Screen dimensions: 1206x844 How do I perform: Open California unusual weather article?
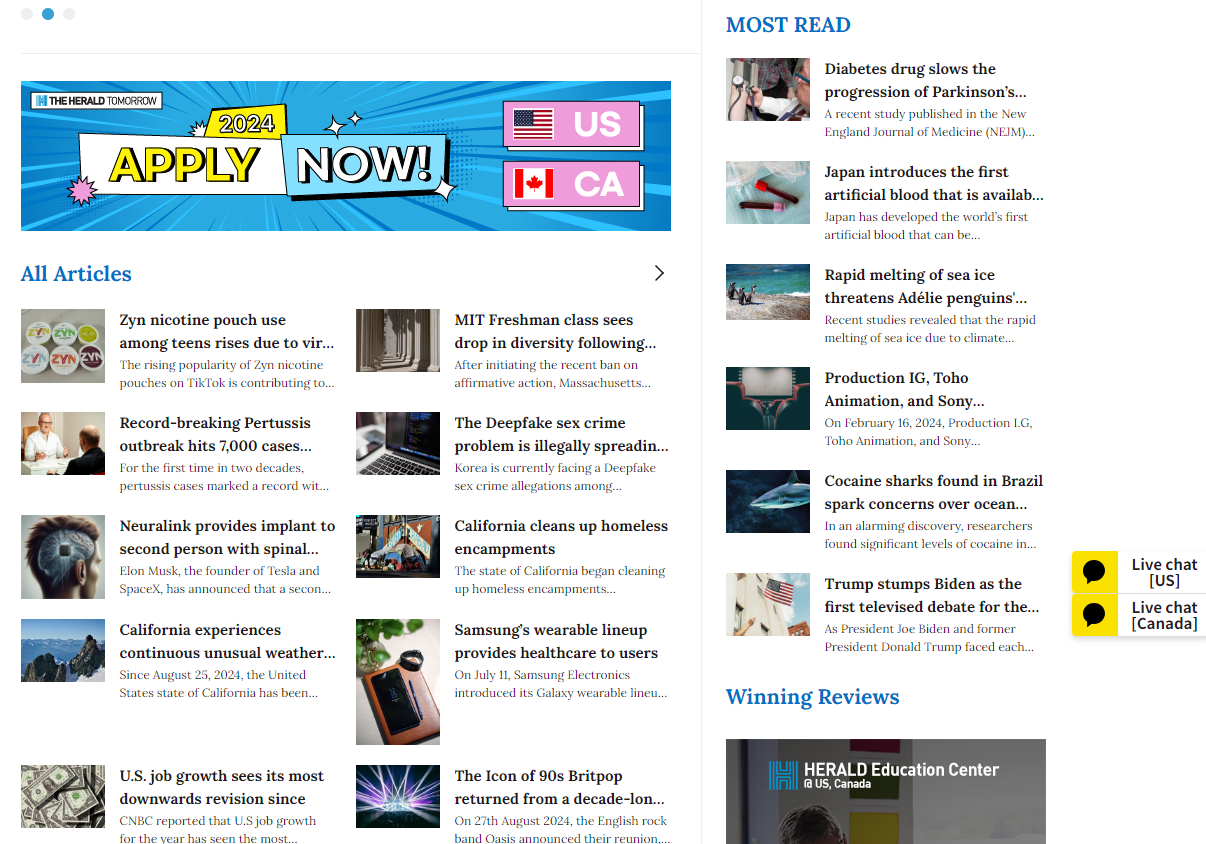228,641
